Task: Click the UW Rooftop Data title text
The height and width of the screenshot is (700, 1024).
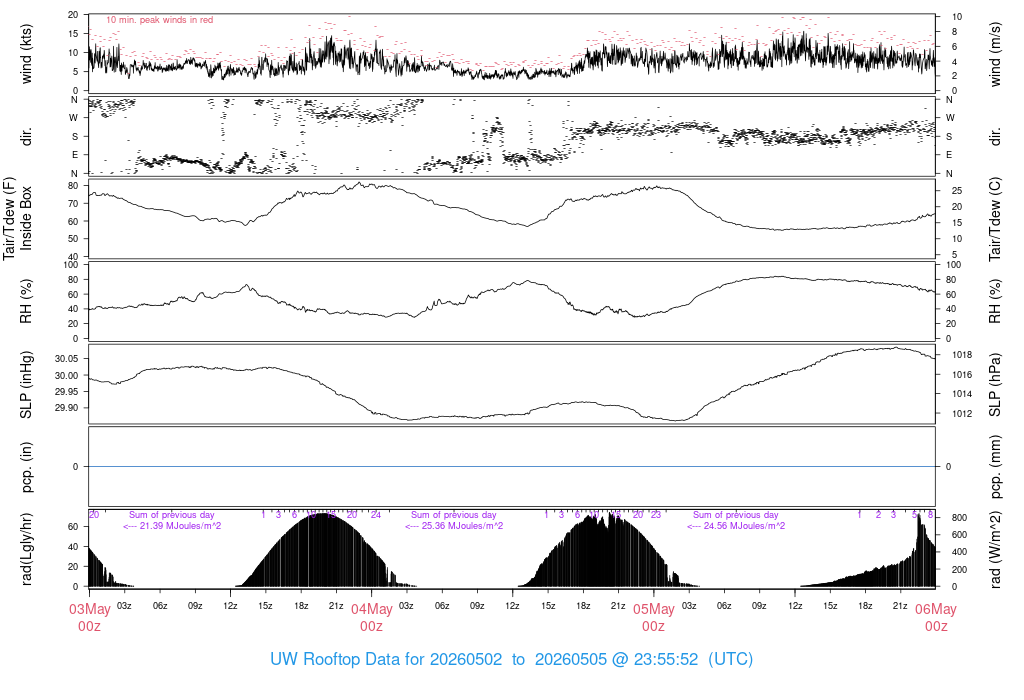Action: point(511,659)
